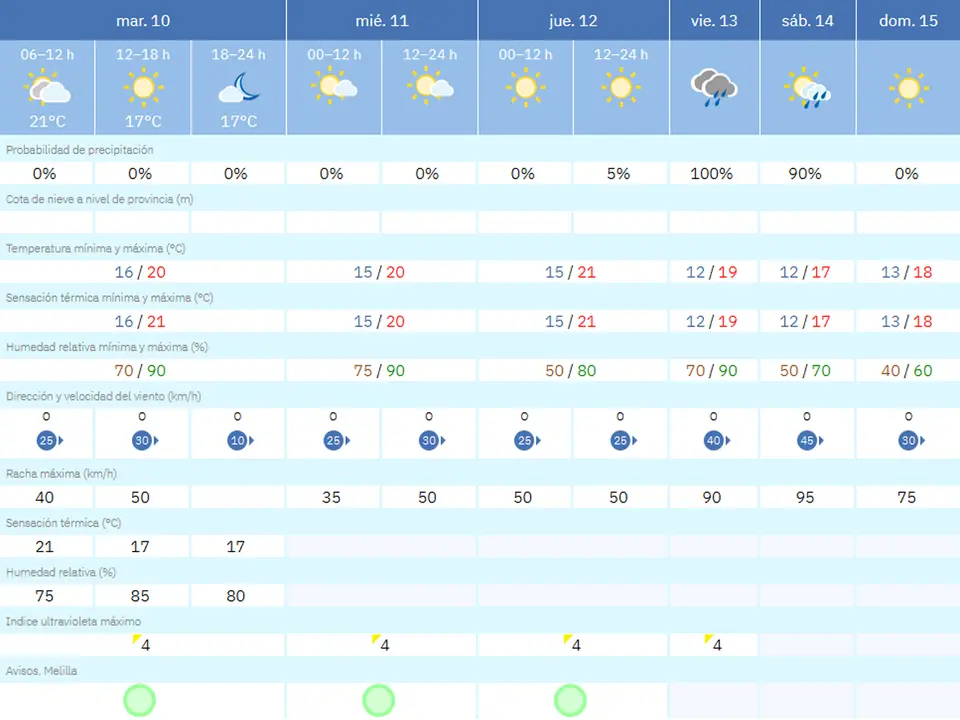
Task: Click the Probabilidad de precipitación row label
Action: tap(80, 150)
